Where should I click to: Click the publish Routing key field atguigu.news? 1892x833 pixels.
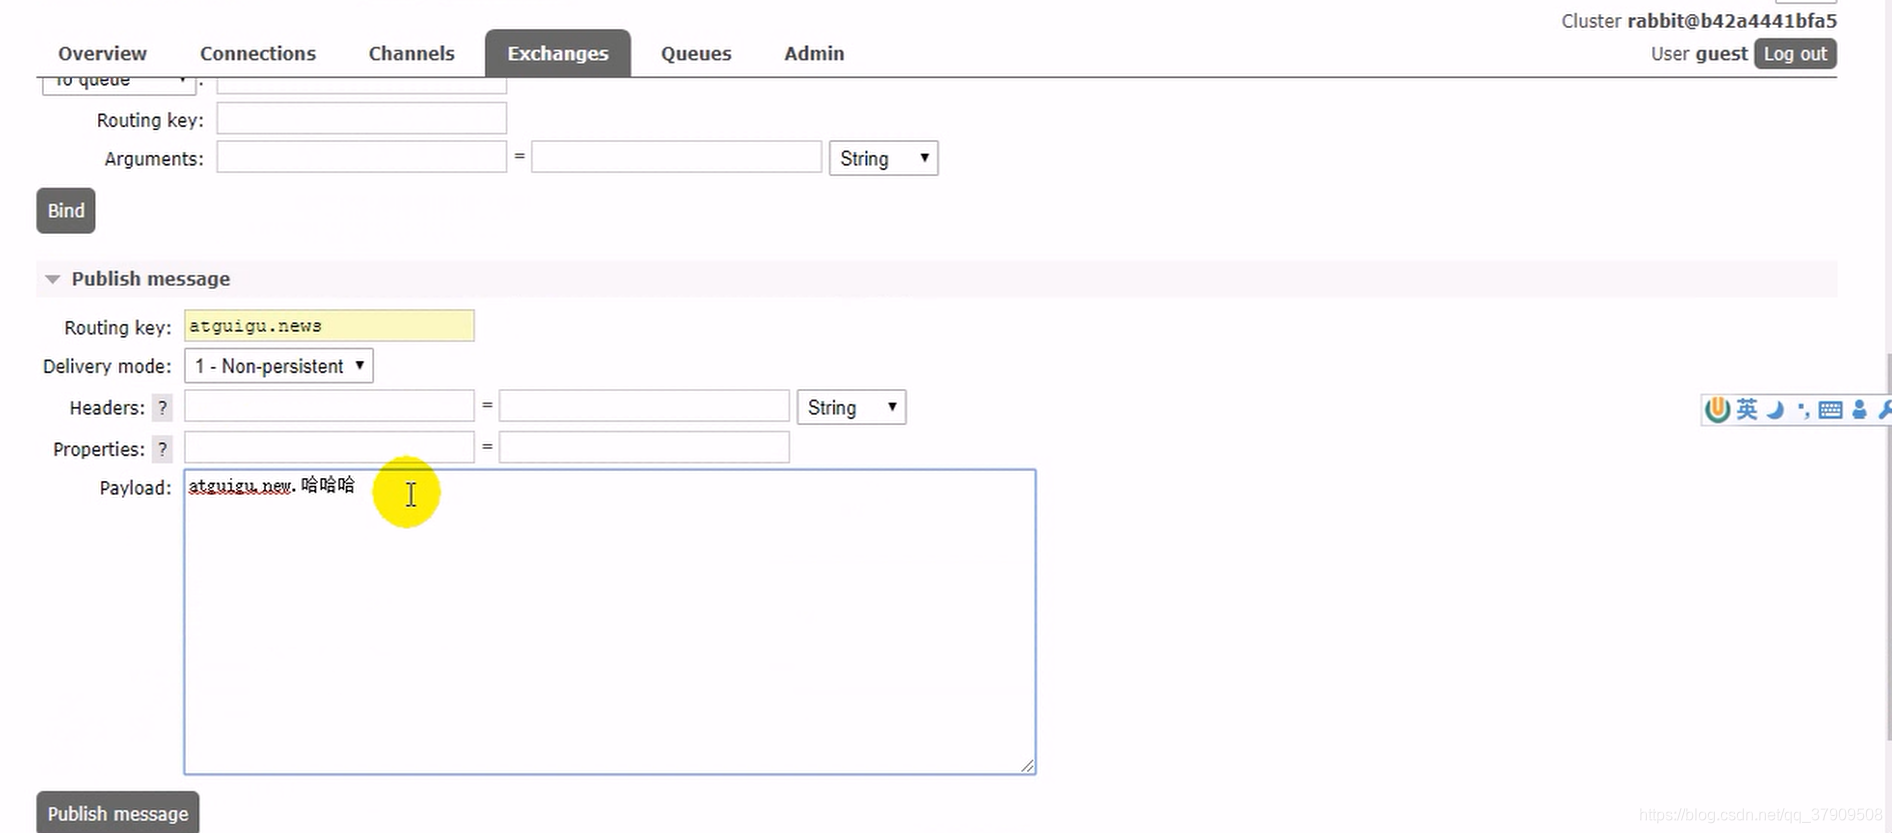[329, 326]
